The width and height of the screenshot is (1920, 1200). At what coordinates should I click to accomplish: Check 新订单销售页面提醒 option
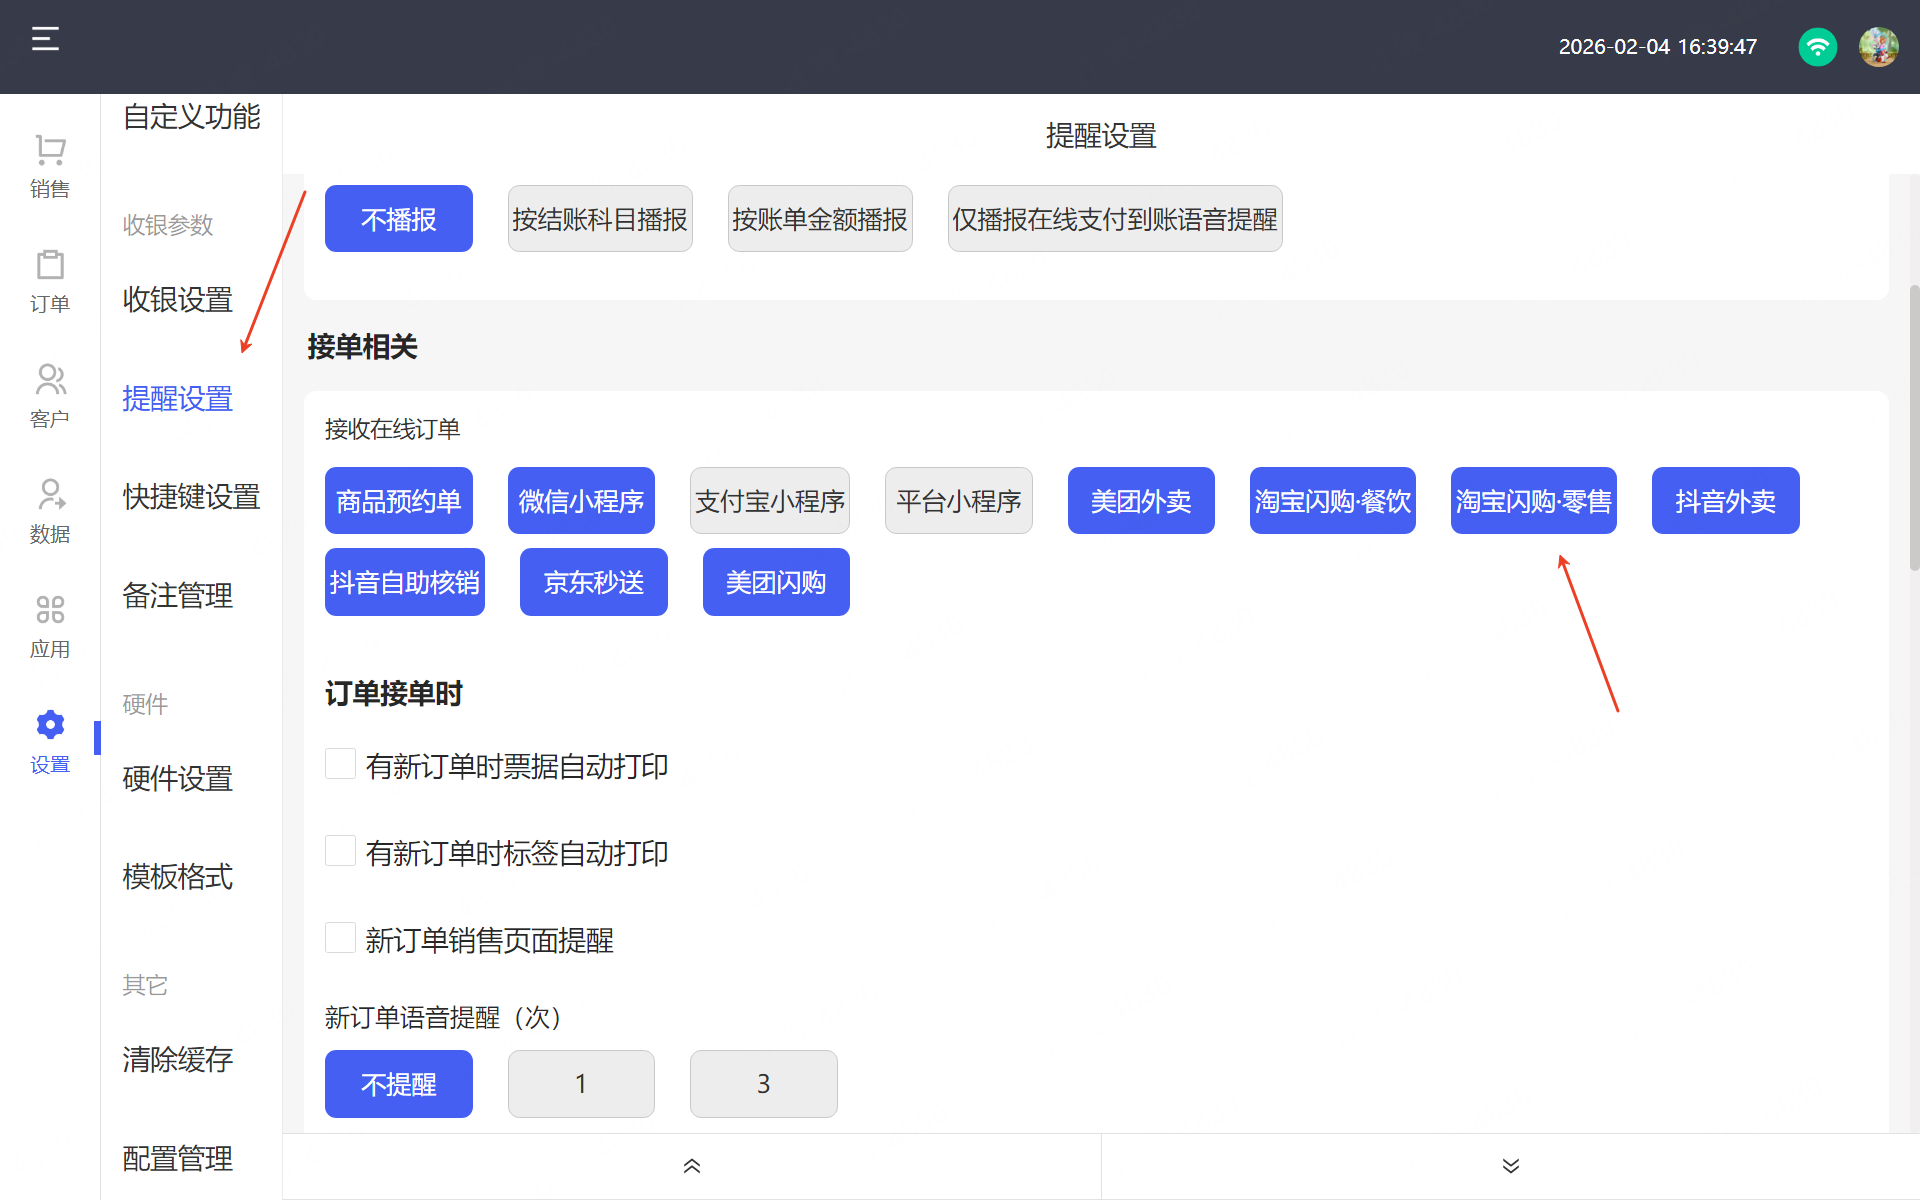[341, 938]
